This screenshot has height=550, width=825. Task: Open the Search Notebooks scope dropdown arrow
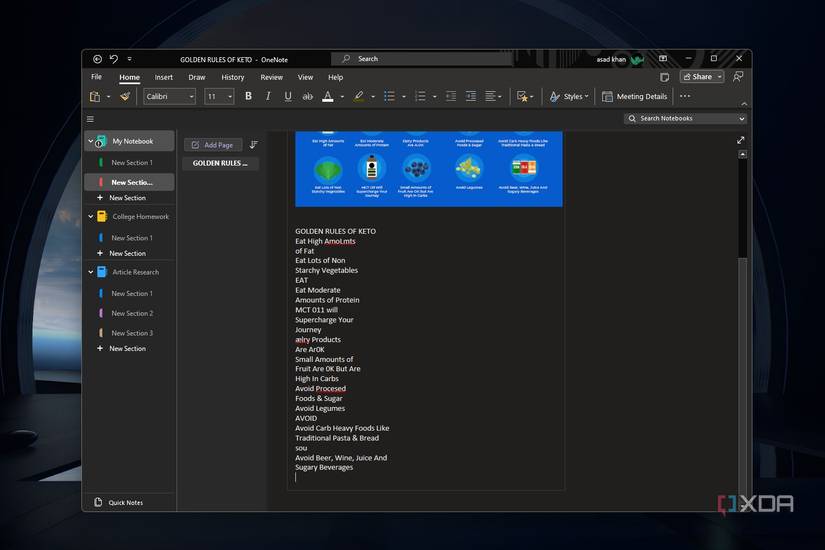[741, 119]
